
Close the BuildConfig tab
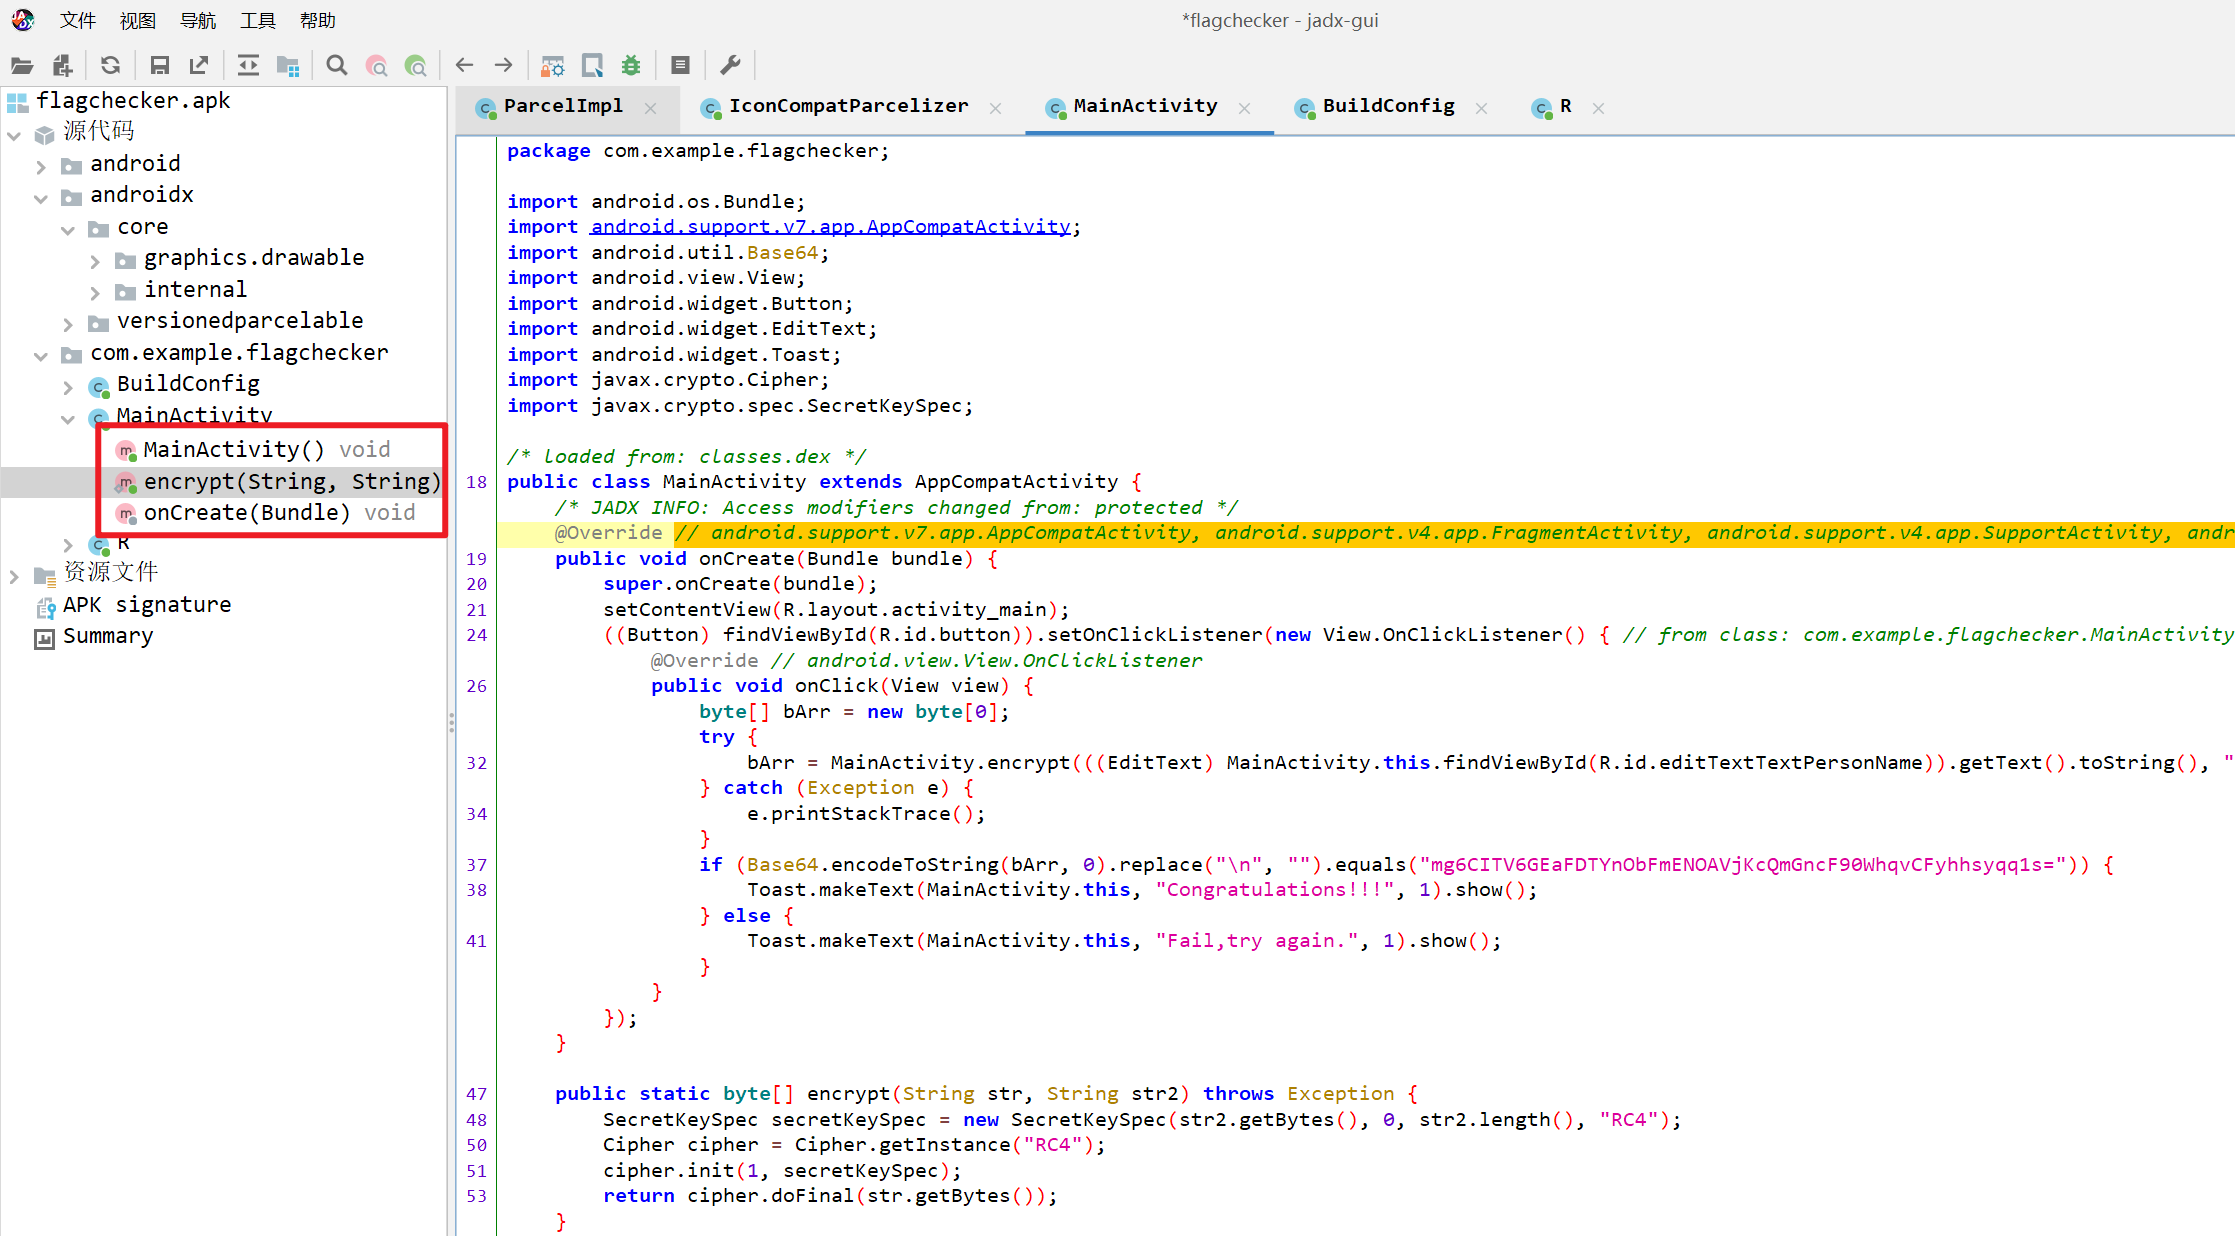tap(1482, 108)
